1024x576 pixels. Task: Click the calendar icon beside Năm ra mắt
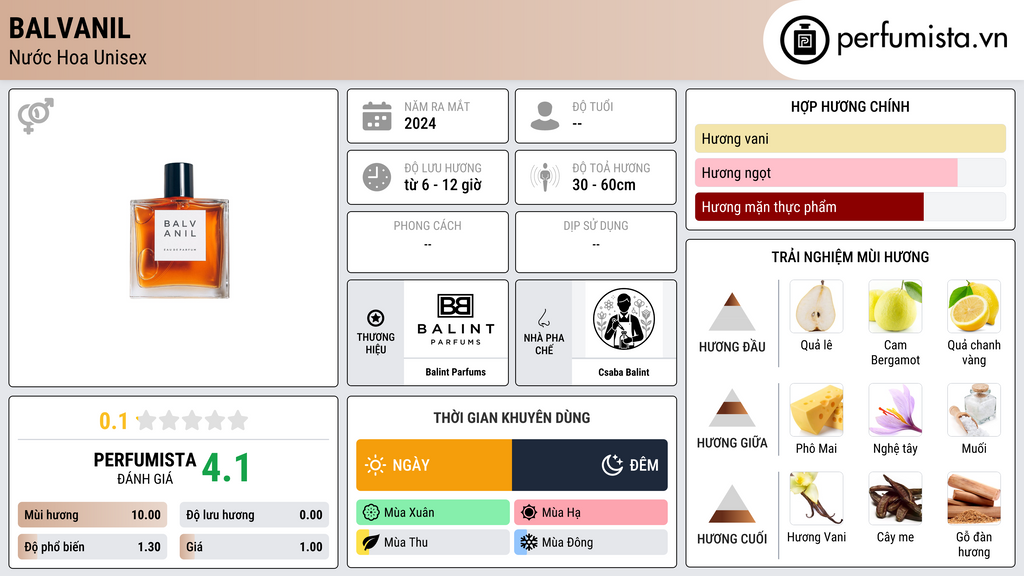coord(377,116)
